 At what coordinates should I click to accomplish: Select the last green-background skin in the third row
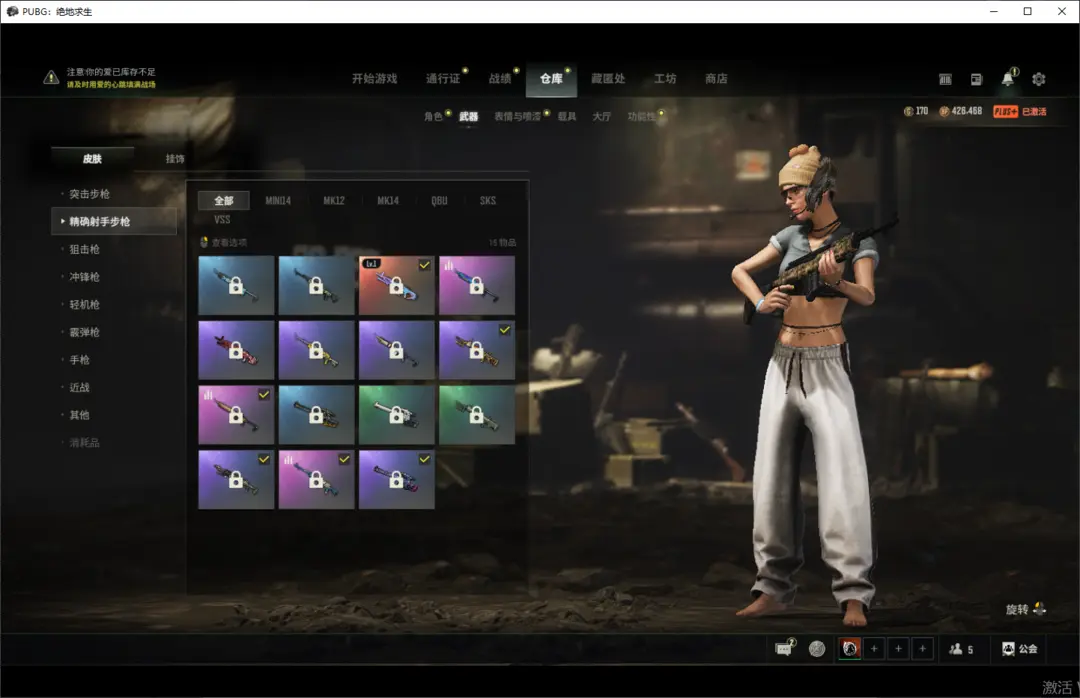click(477, 415)
